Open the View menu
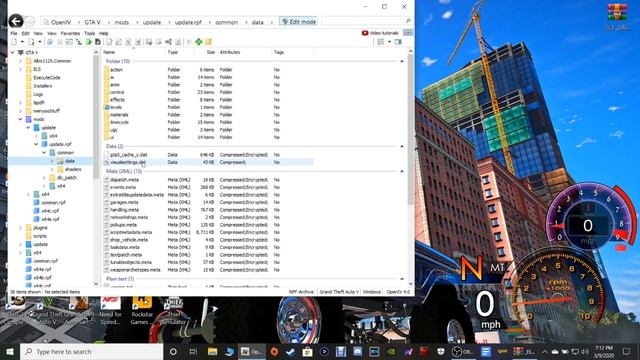 click(x=52, y=33)
